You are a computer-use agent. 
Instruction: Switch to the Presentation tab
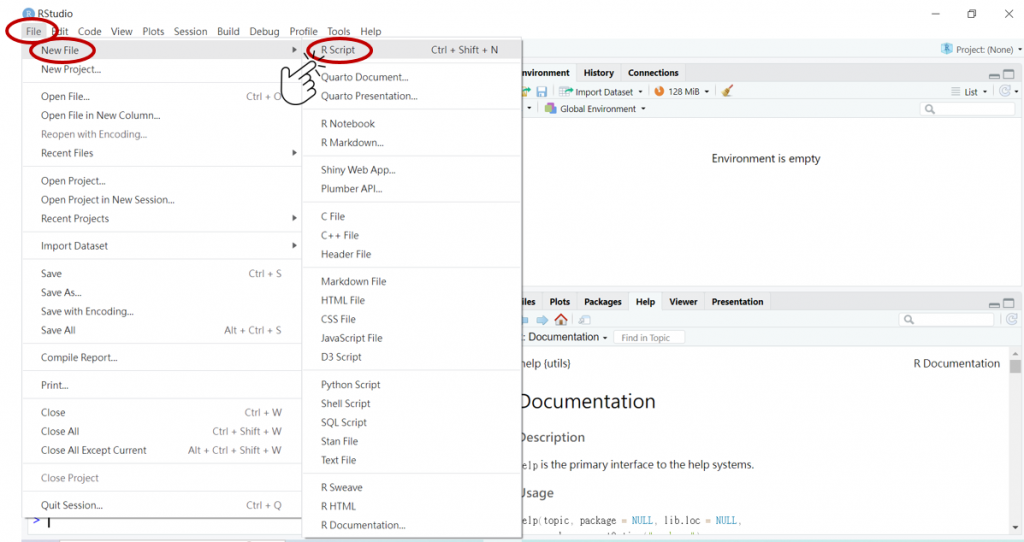pos(737,302)
